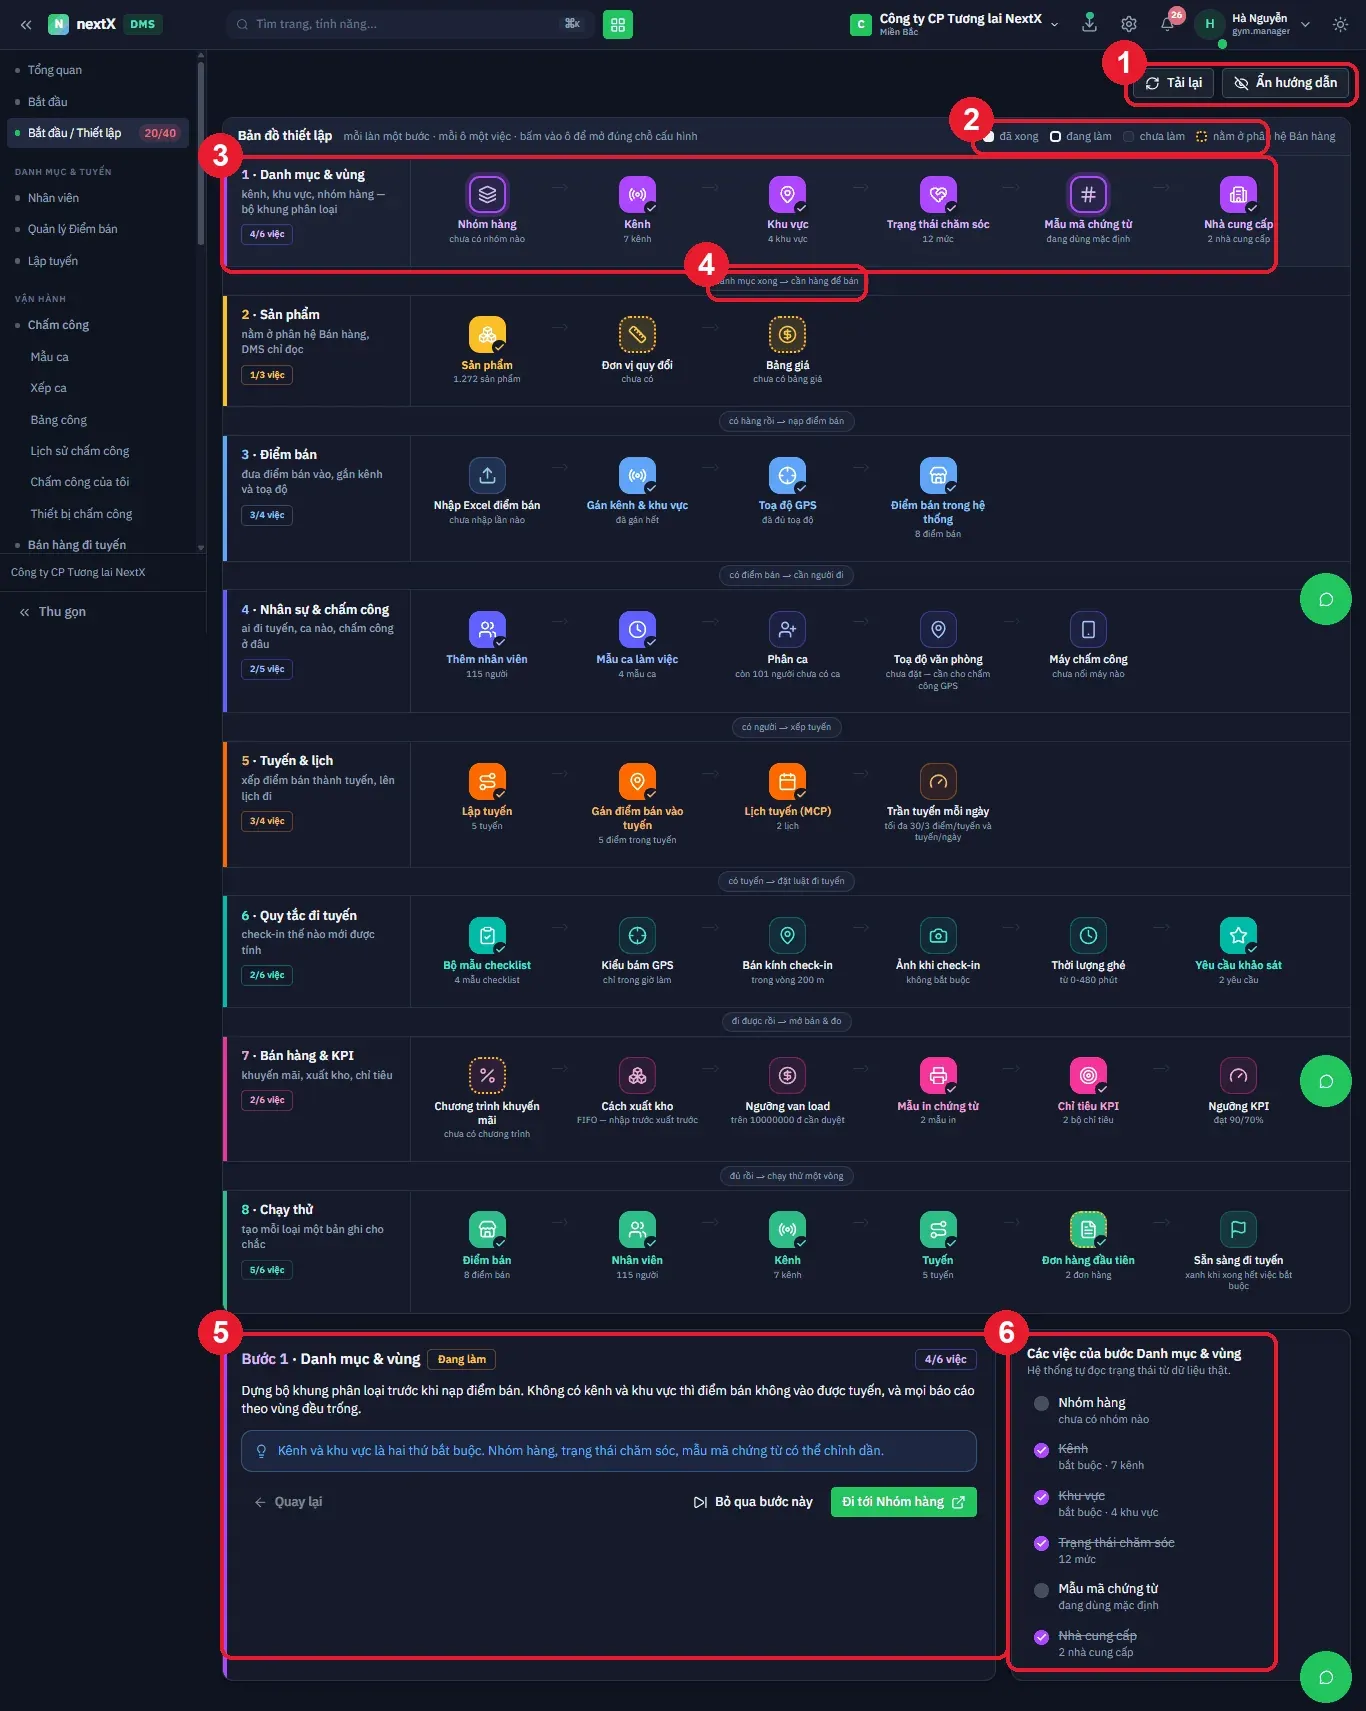The image size is (1366, 1711).
Task: Click the Trạng thái chăm sóc checkmark in the task list
Action: click(1041, 1543)
